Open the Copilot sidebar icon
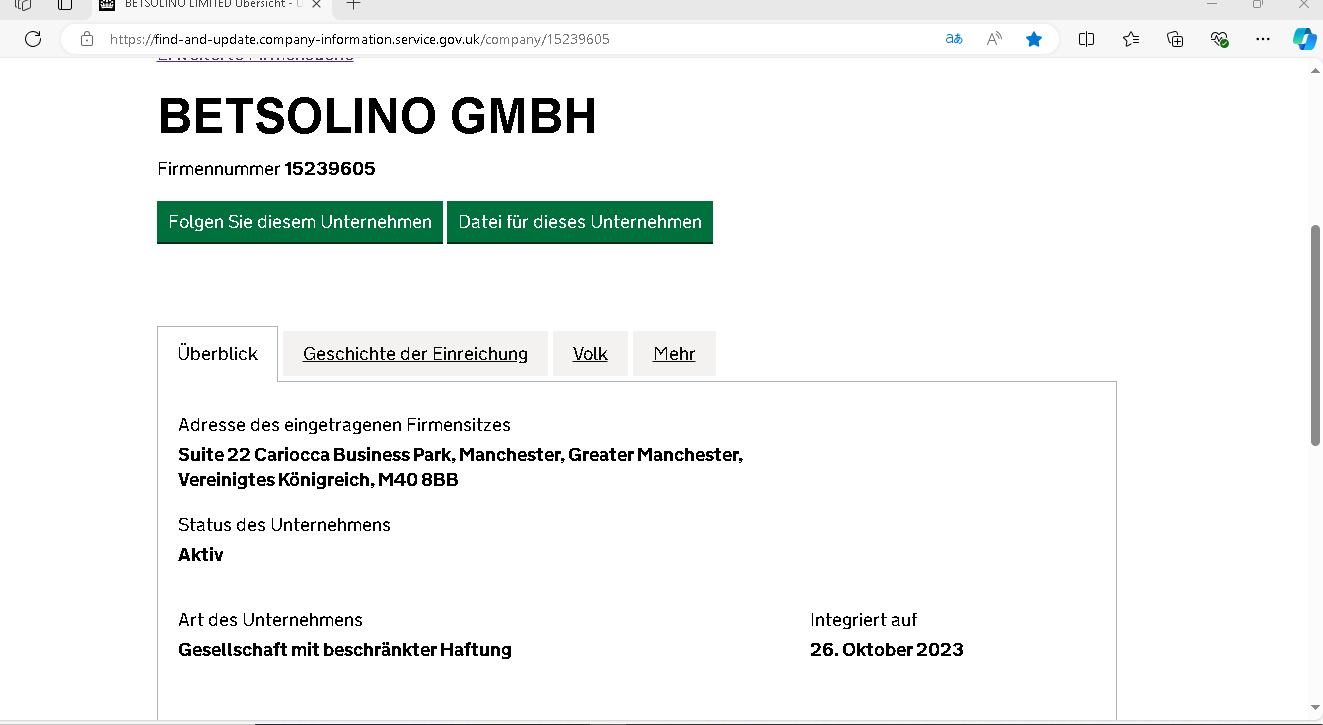The height and width of the screenshot is (725, 1323). pyautogui.click(x=1303, y=39)
